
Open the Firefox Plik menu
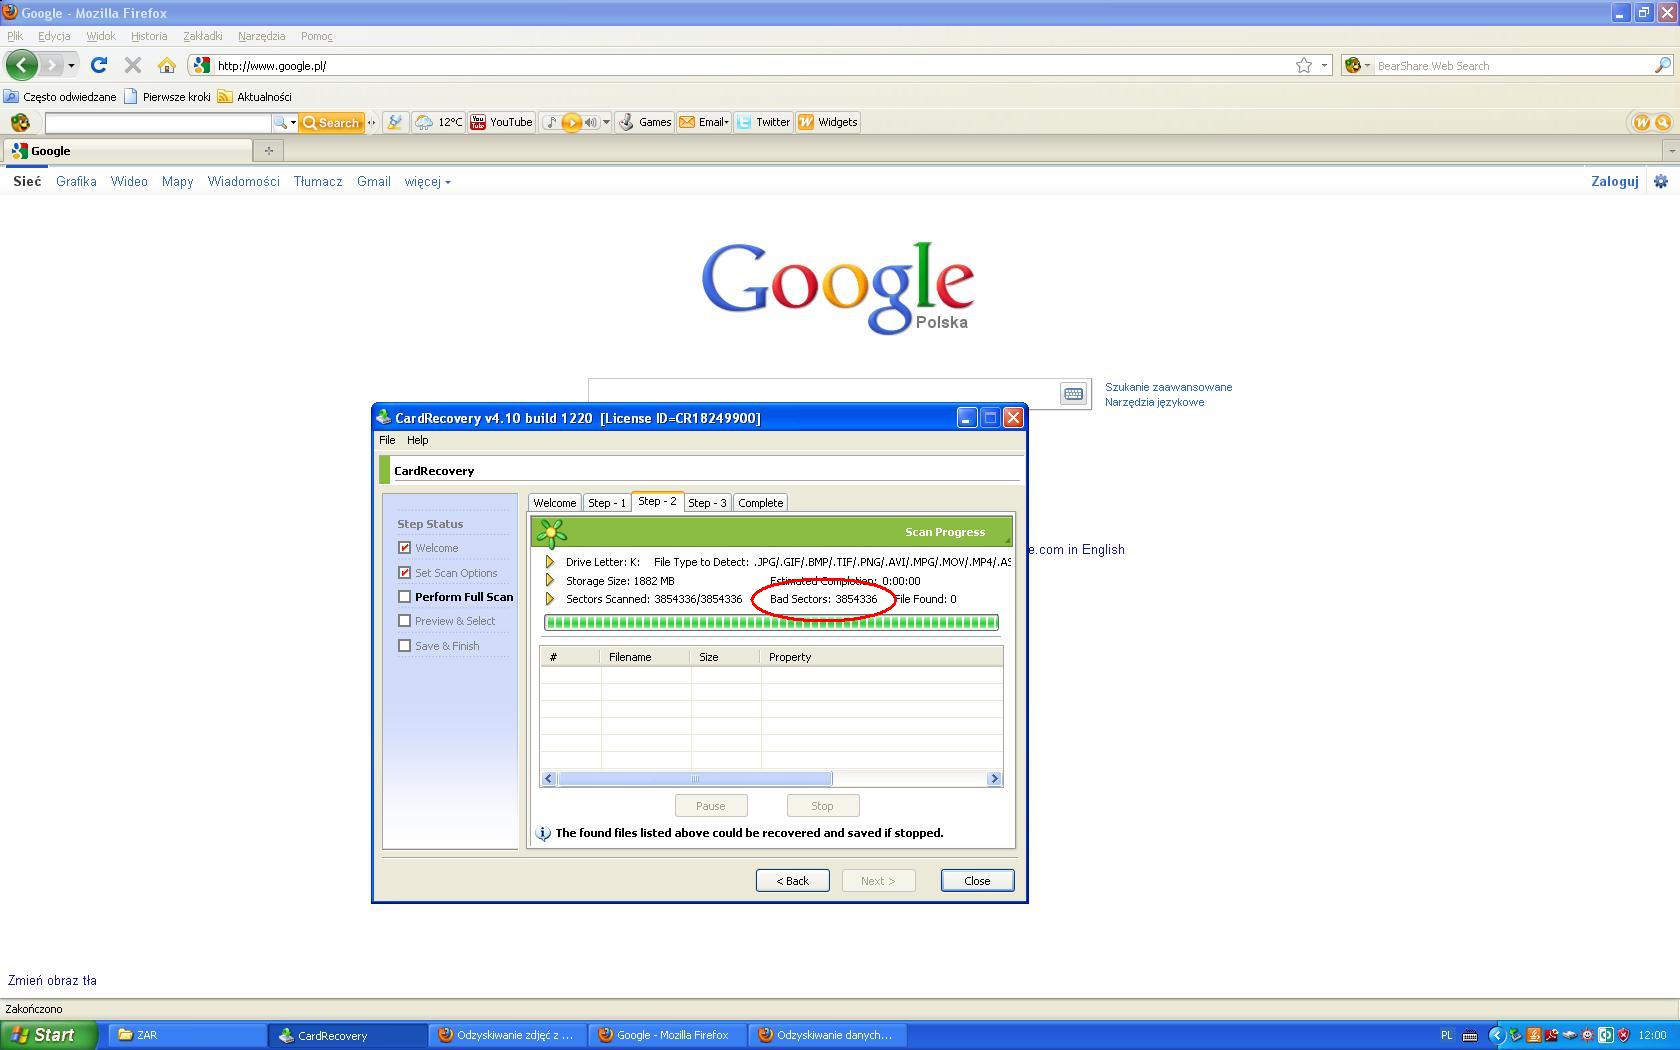15,36
